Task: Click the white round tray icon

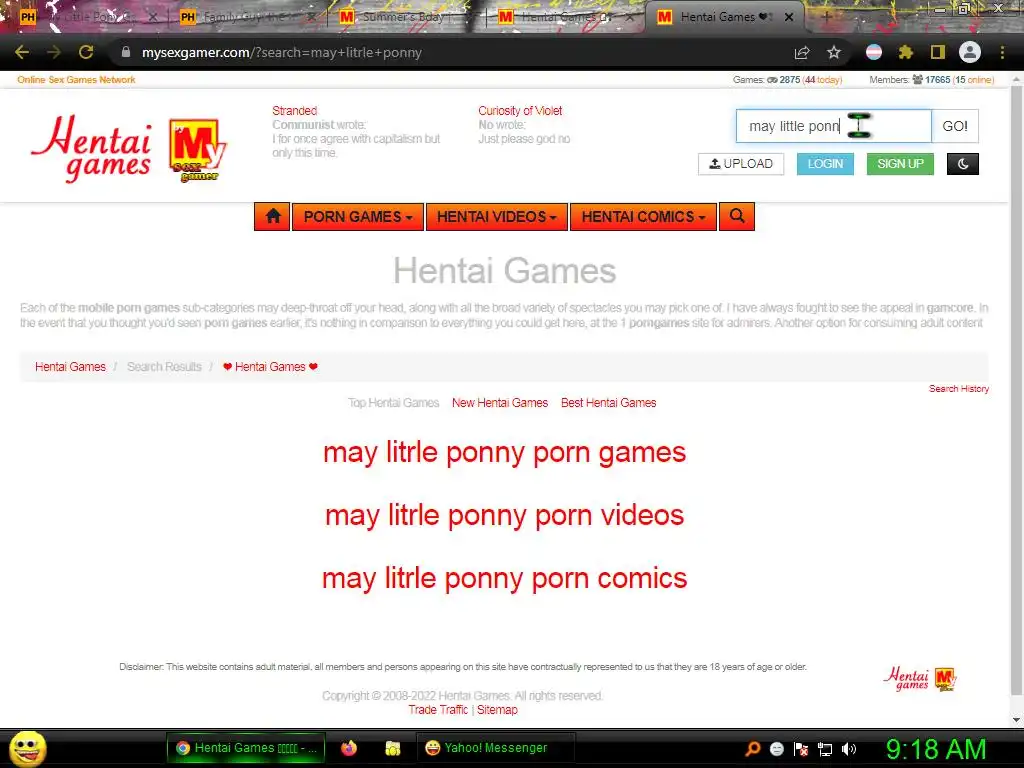Action: click(776, 749)
